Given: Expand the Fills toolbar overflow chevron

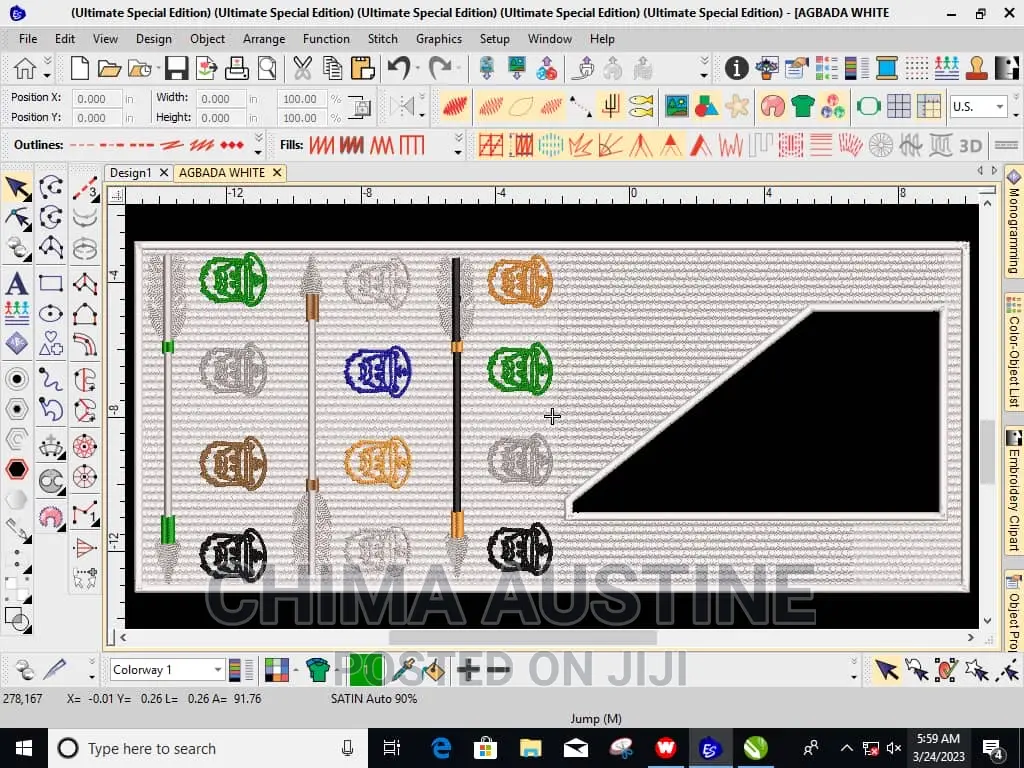Looking at the screenshot, I should [x=458, y=145].
